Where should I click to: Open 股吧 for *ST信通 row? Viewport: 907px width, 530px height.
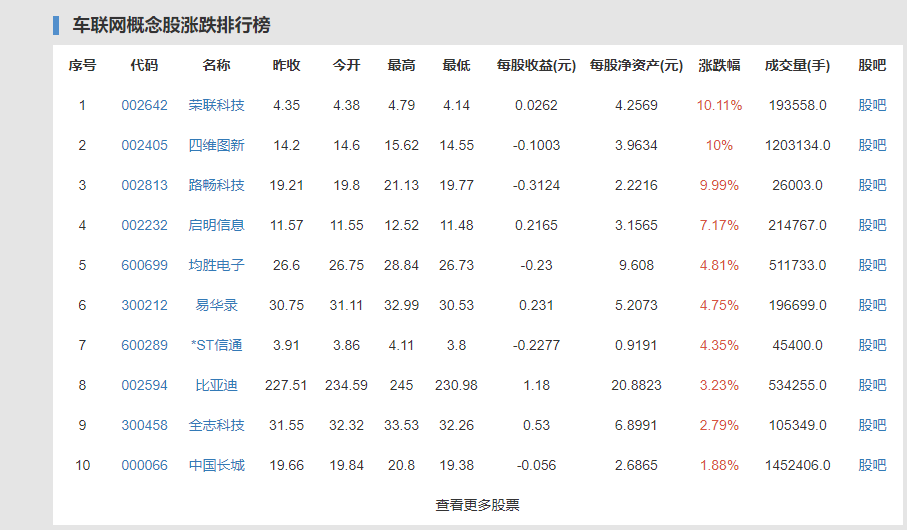(872, 345)
